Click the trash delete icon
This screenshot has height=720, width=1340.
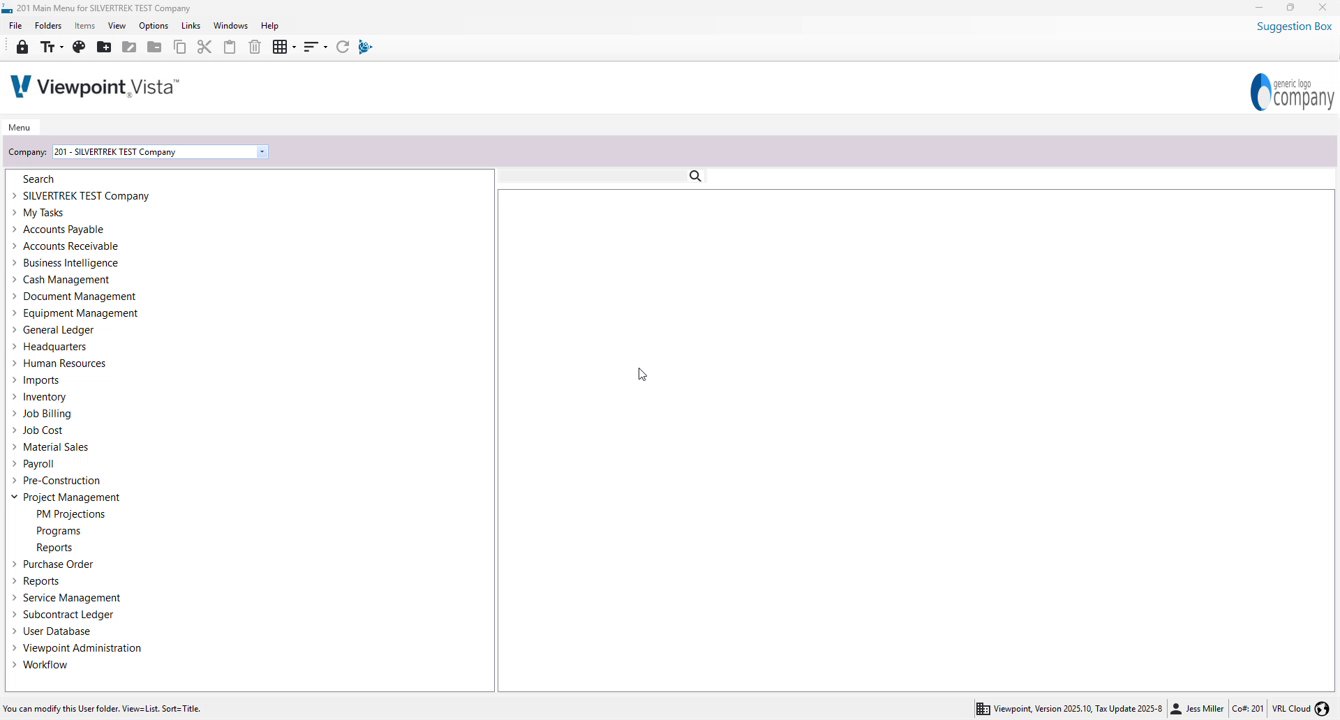255,47
